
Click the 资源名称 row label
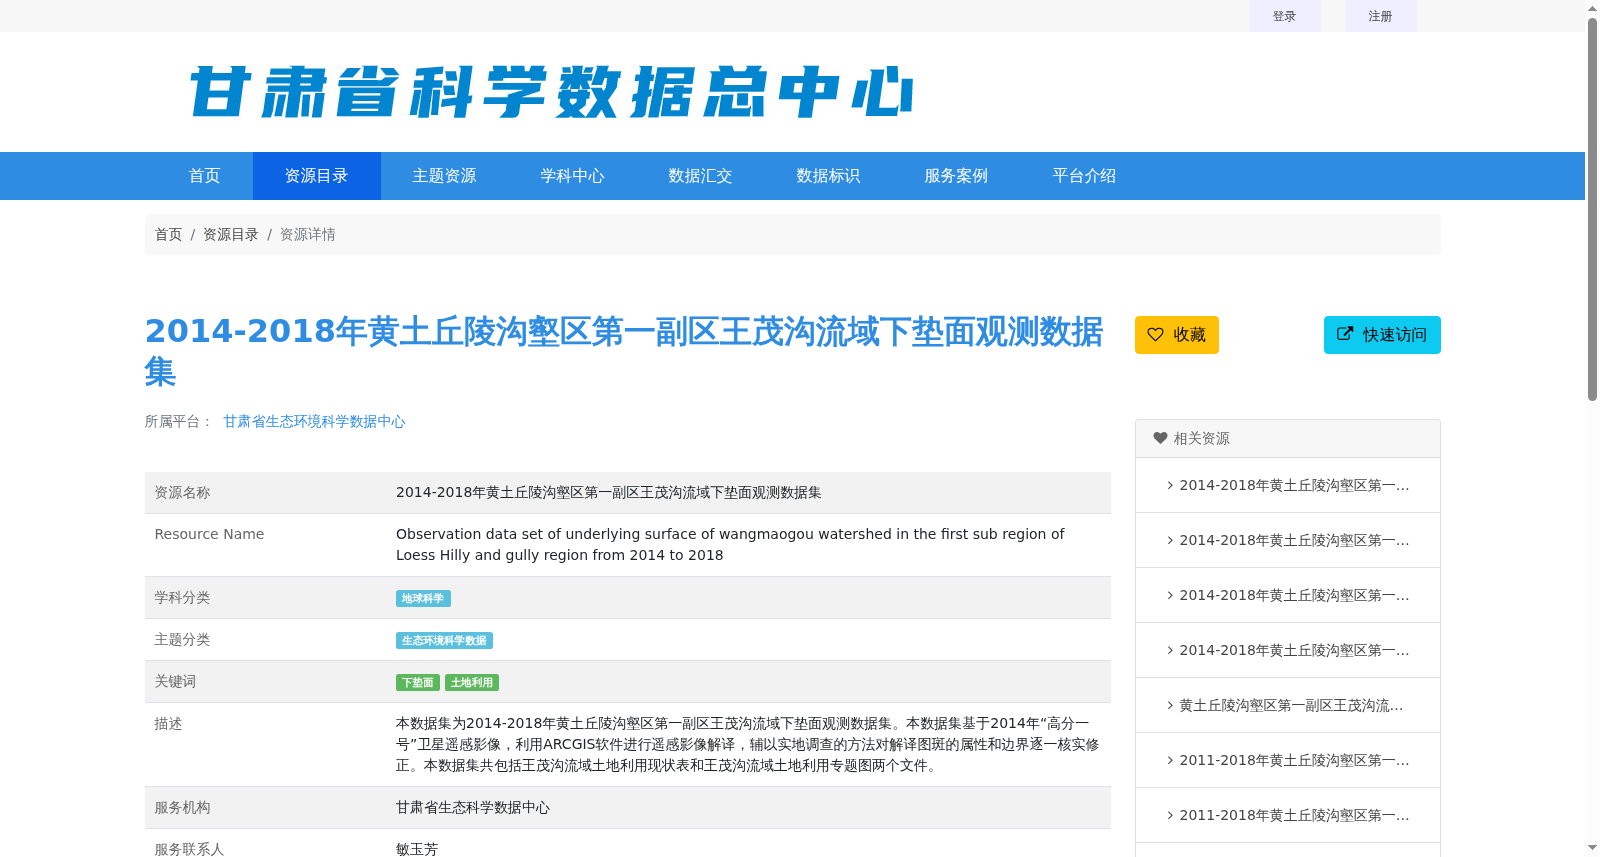point(183,493)
